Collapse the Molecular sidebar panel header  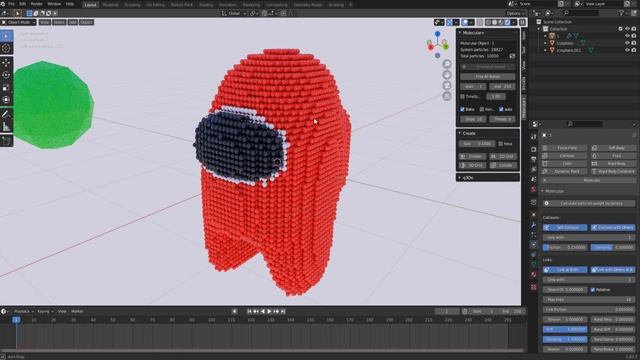click(487, 32)
